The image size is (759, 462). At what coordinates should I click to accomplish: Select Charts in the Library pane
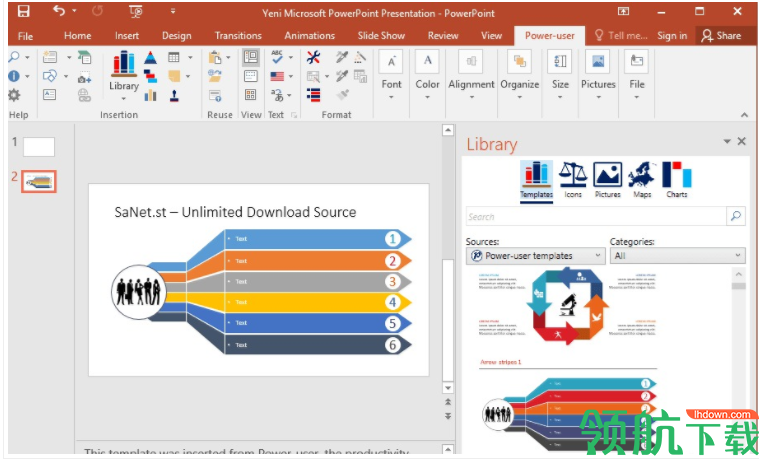677,180
